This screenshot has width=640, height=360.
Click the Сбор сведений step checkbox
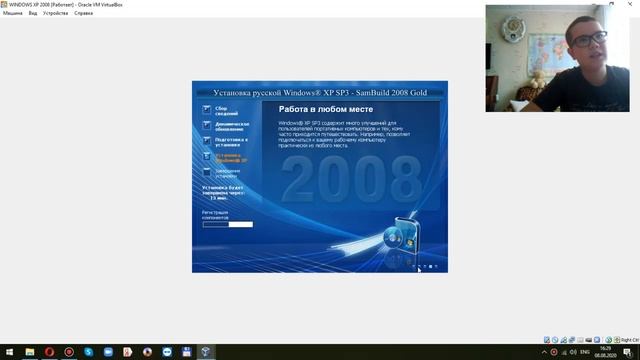pyautogui.click(x=207, y=109)
